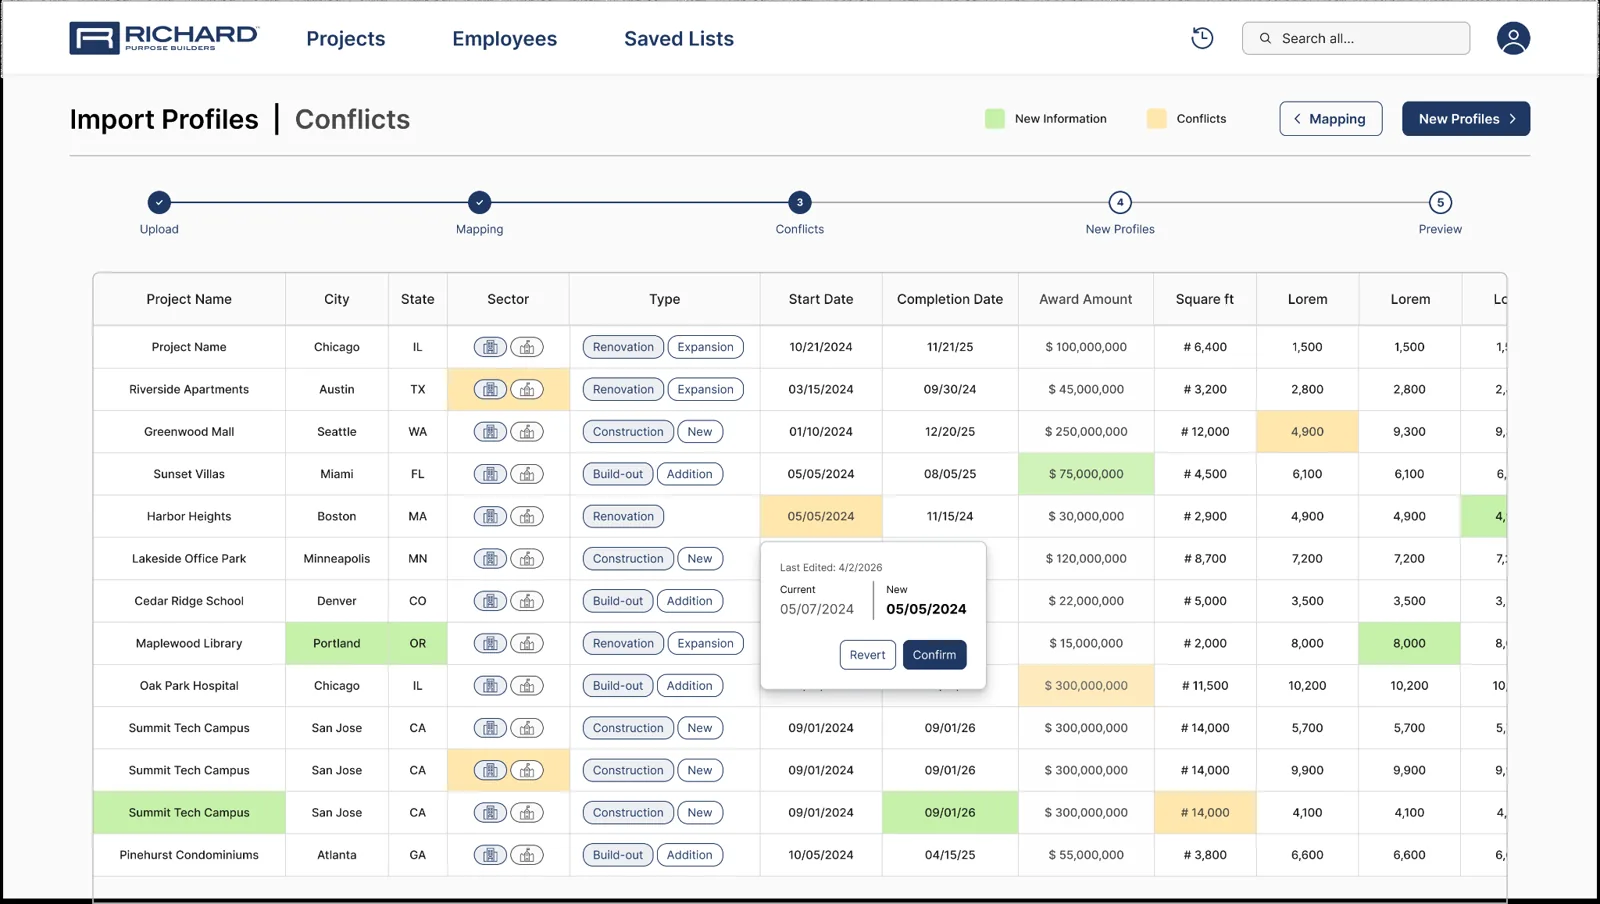Click the magnifier icon in search box
Screen dimensions: 1600x904
[x=1265, y=38]
